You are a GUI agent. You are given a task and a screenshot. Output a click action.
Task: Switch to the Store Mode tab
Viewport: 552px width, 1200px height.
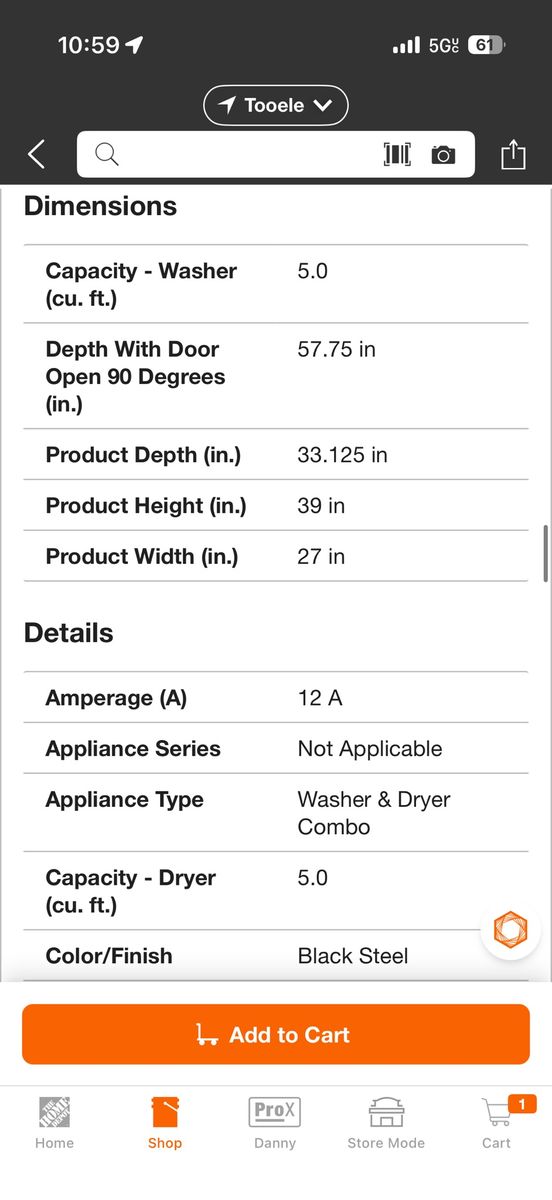click(x=386, y=1122)
